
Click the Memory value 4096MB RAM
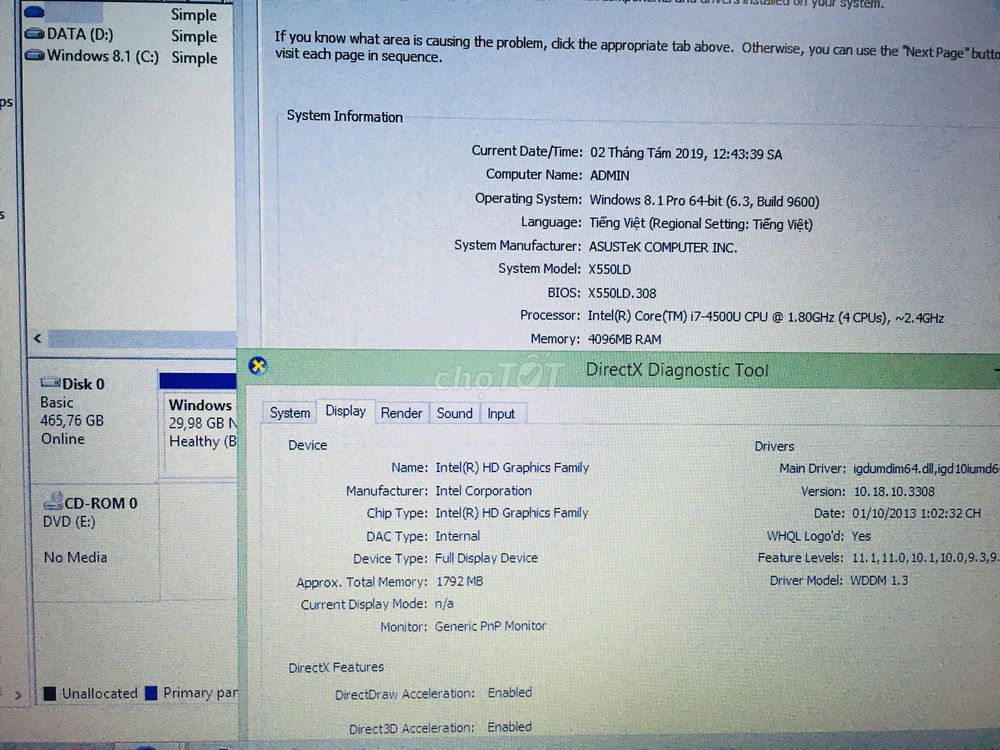624,339
